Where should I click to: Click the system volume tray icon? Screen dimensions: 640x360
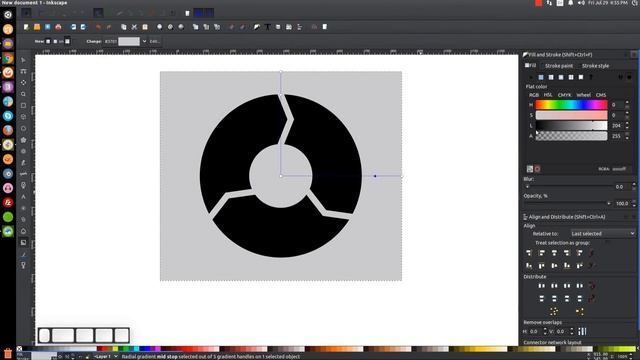(581, 3)
